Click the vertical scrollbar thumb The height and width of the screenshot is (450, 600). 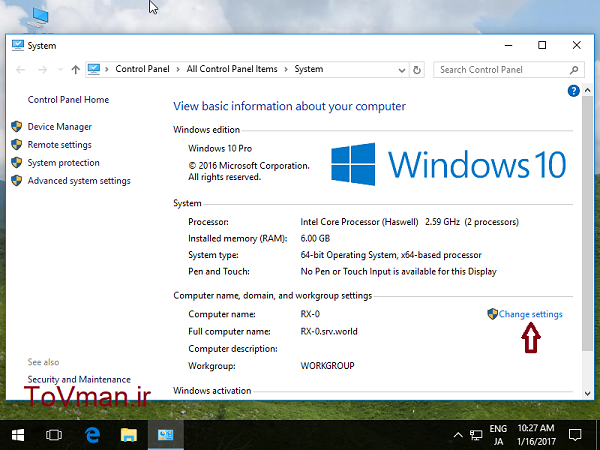[x=587, y=223]
